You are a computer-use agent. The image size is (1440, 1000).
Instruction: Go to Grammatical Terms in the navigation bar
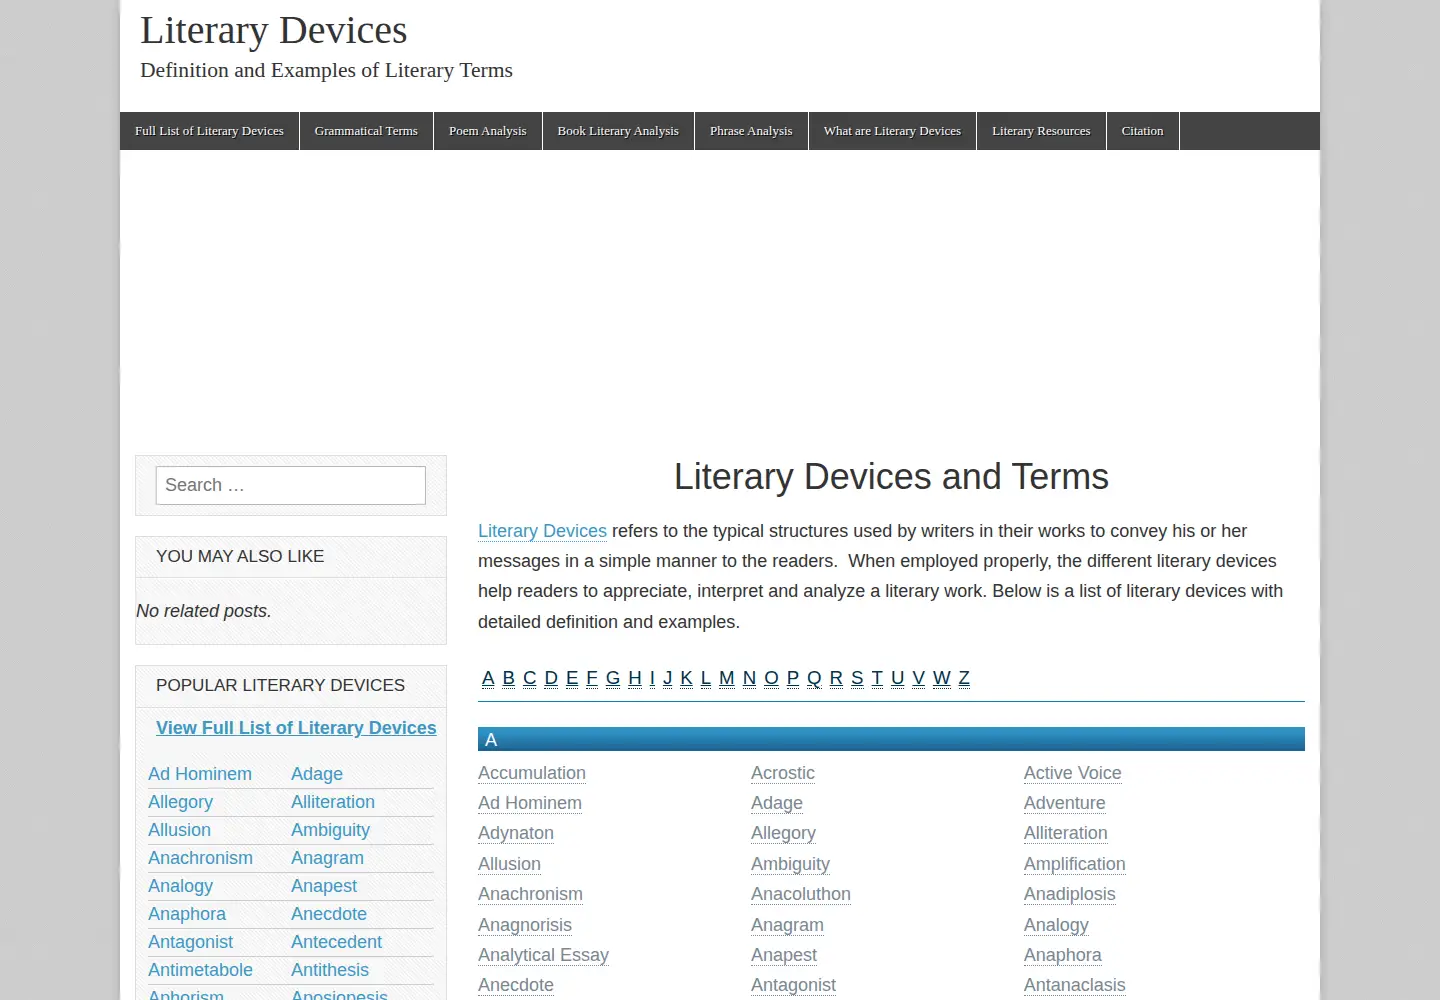click(366, 131)
